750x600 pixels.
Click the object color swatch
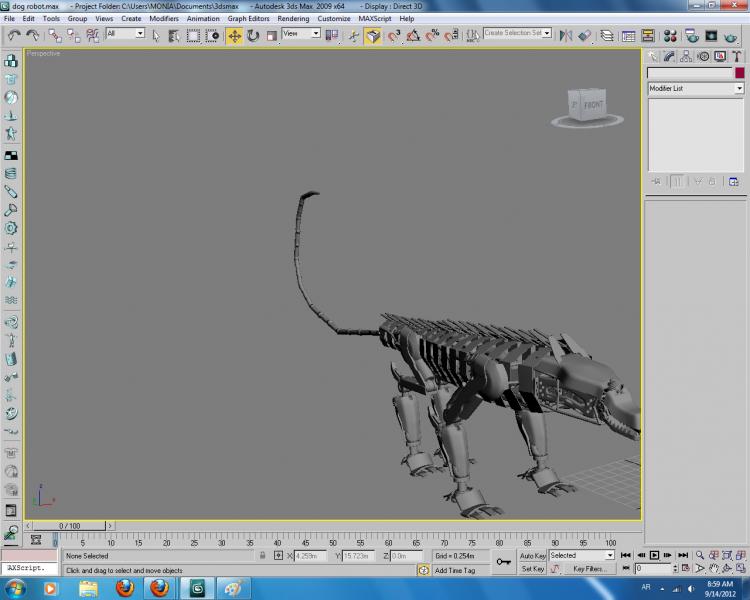[739, 73]
